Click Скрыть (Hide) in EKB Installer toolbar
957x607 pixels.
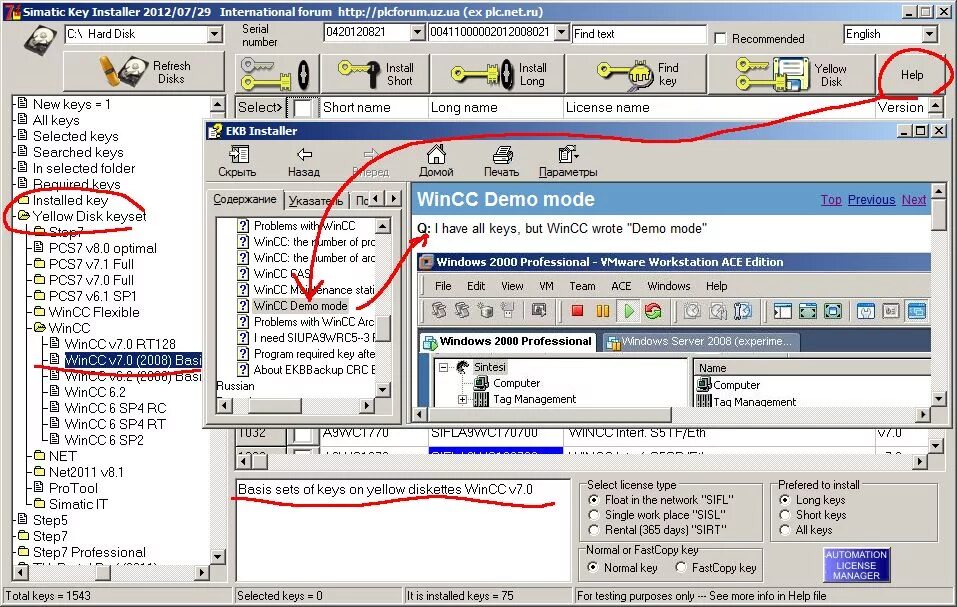[237, 162]
